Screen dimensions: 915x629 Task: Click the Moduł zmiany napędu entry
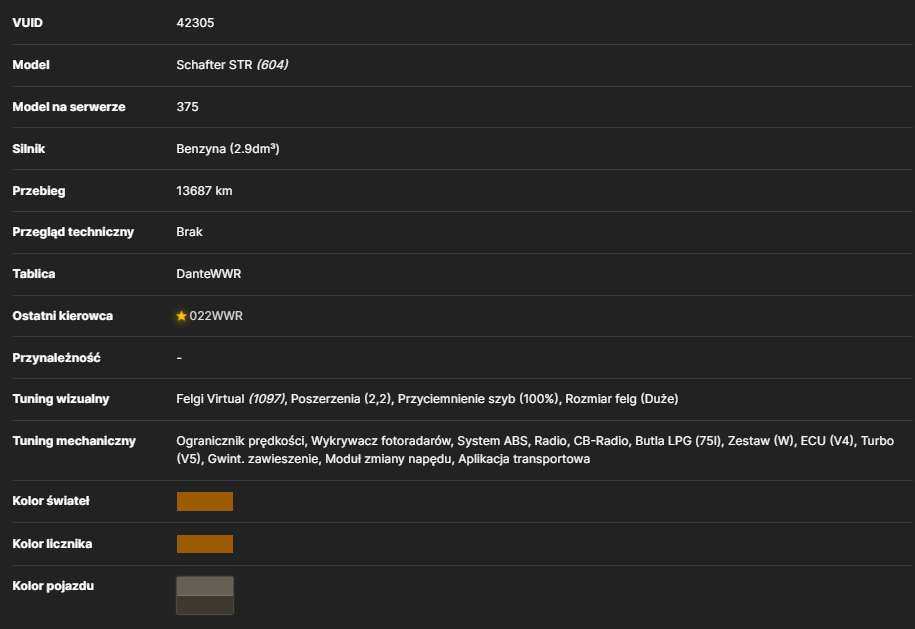coord(388,459)
